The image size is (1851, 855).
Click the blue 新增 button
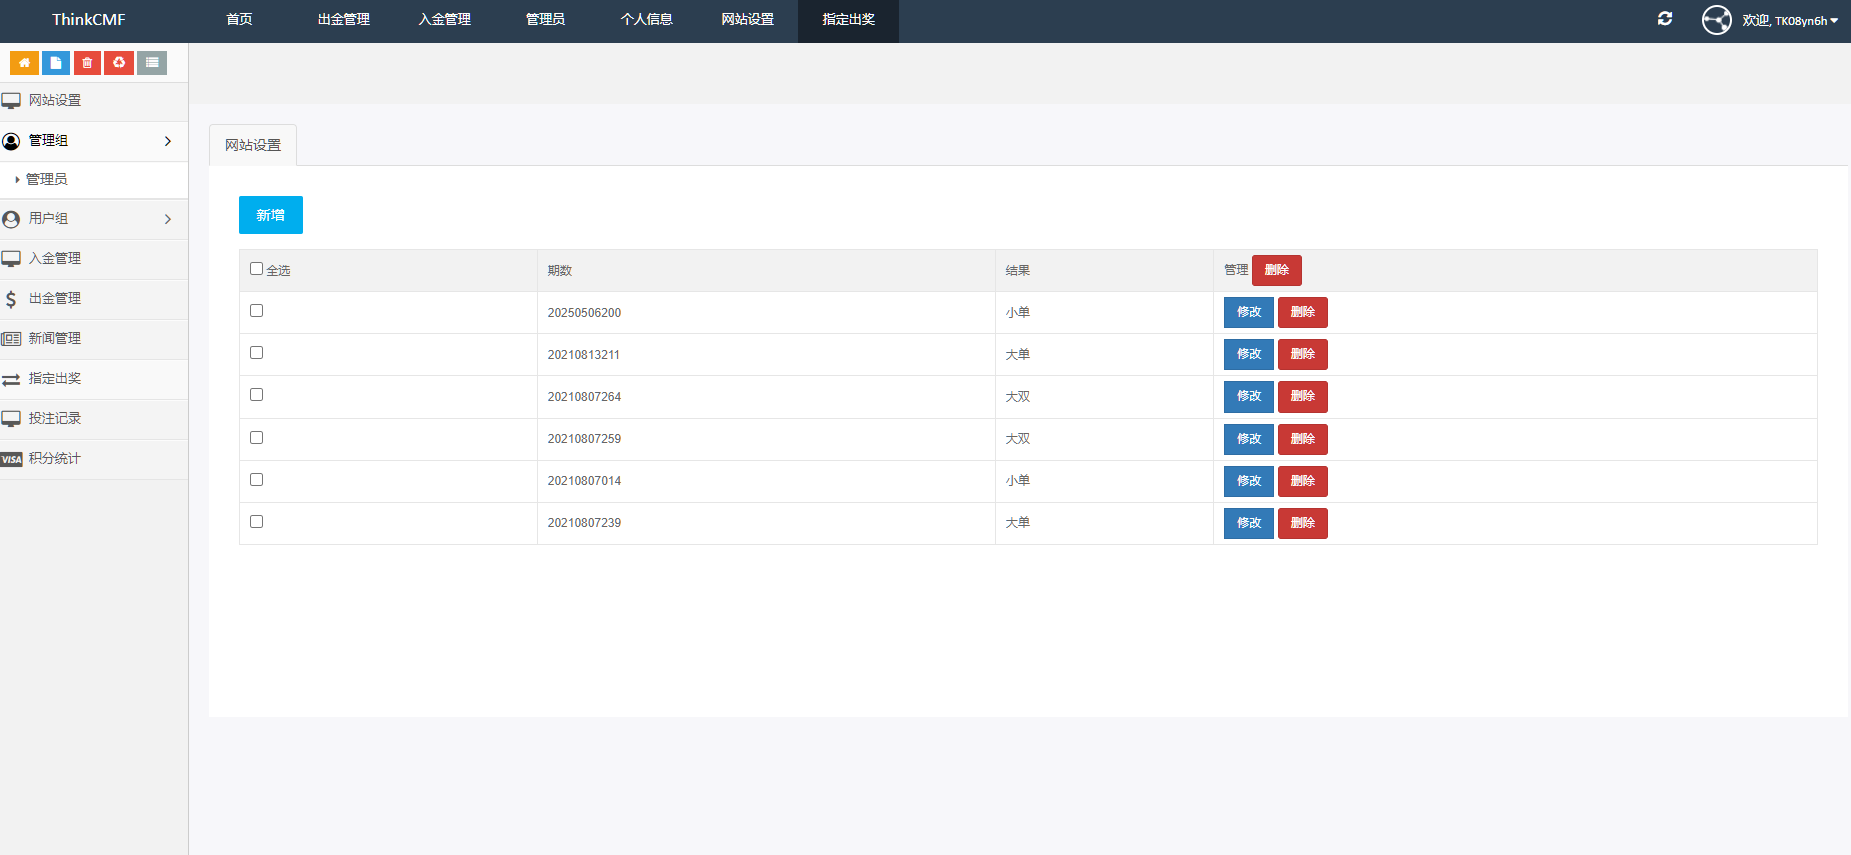click(271, 215)
